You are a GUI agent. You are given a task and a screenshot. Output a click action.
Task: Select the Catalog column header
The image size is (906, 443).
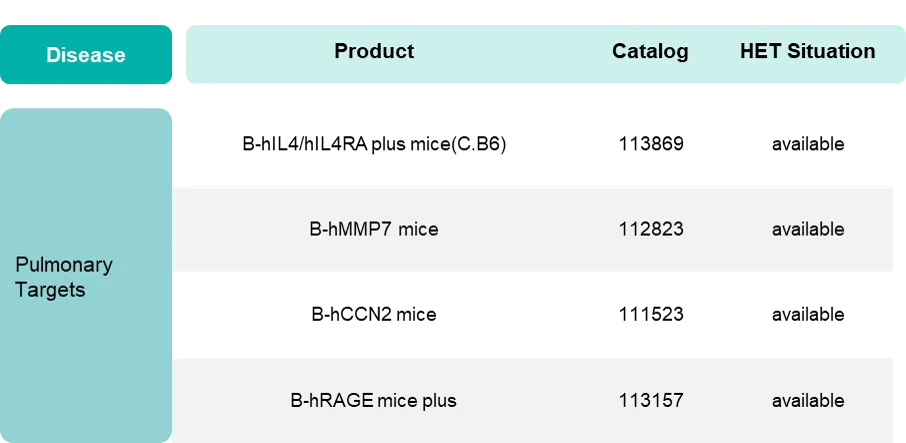[650, 52]
